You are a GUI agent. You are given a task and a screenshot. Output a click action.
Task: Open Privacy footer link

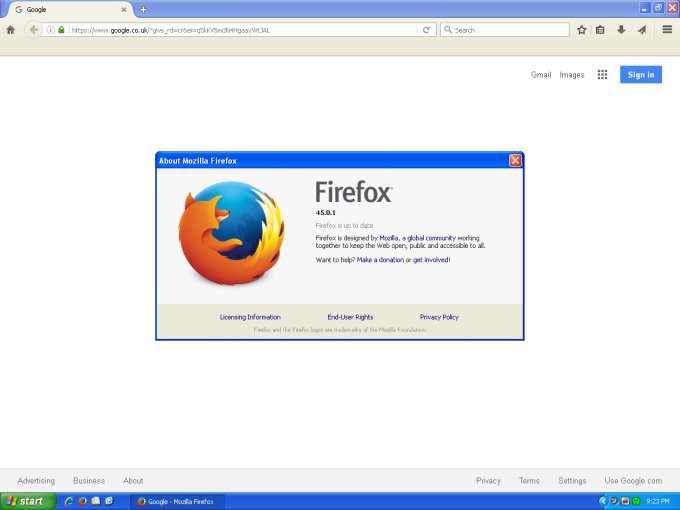click(x=488, y=481)
